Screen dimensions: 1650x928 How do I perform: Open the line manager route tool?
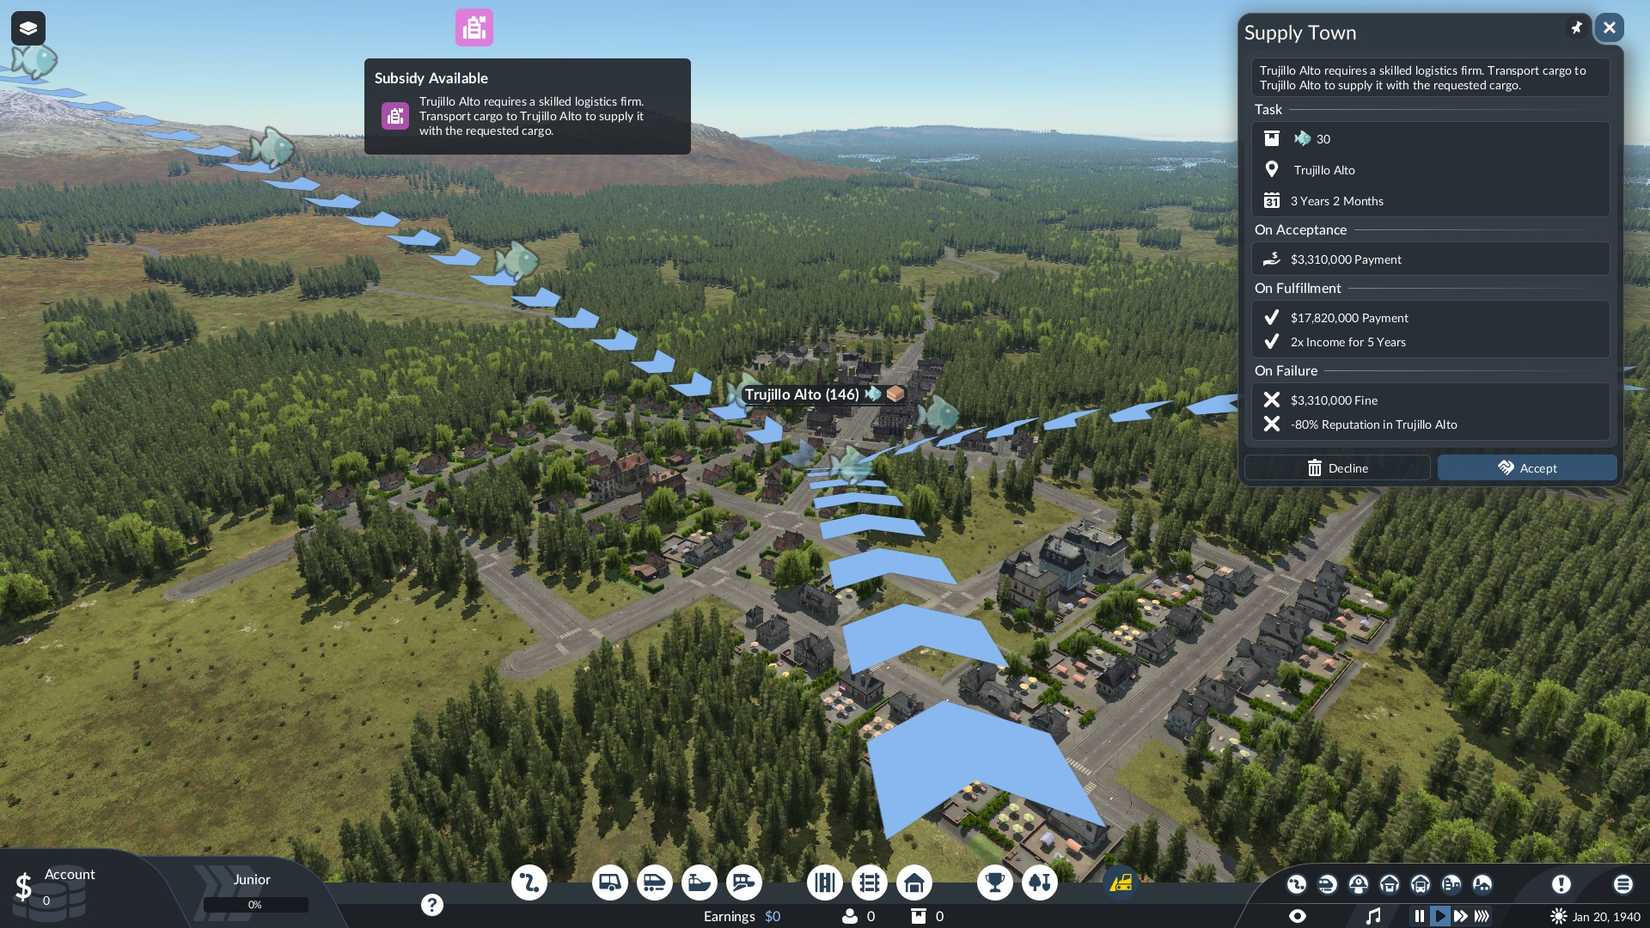click(x=529, y=883)
